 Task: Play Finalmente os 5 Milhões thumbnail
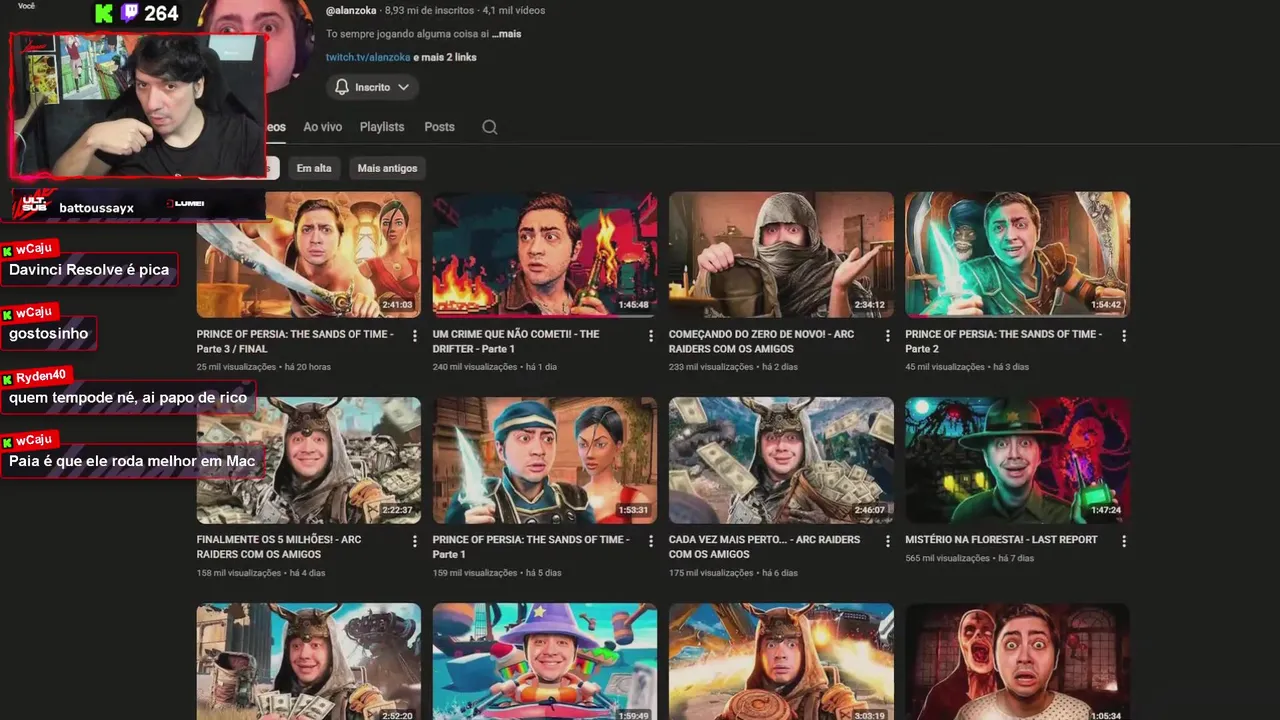pos(309,460)
